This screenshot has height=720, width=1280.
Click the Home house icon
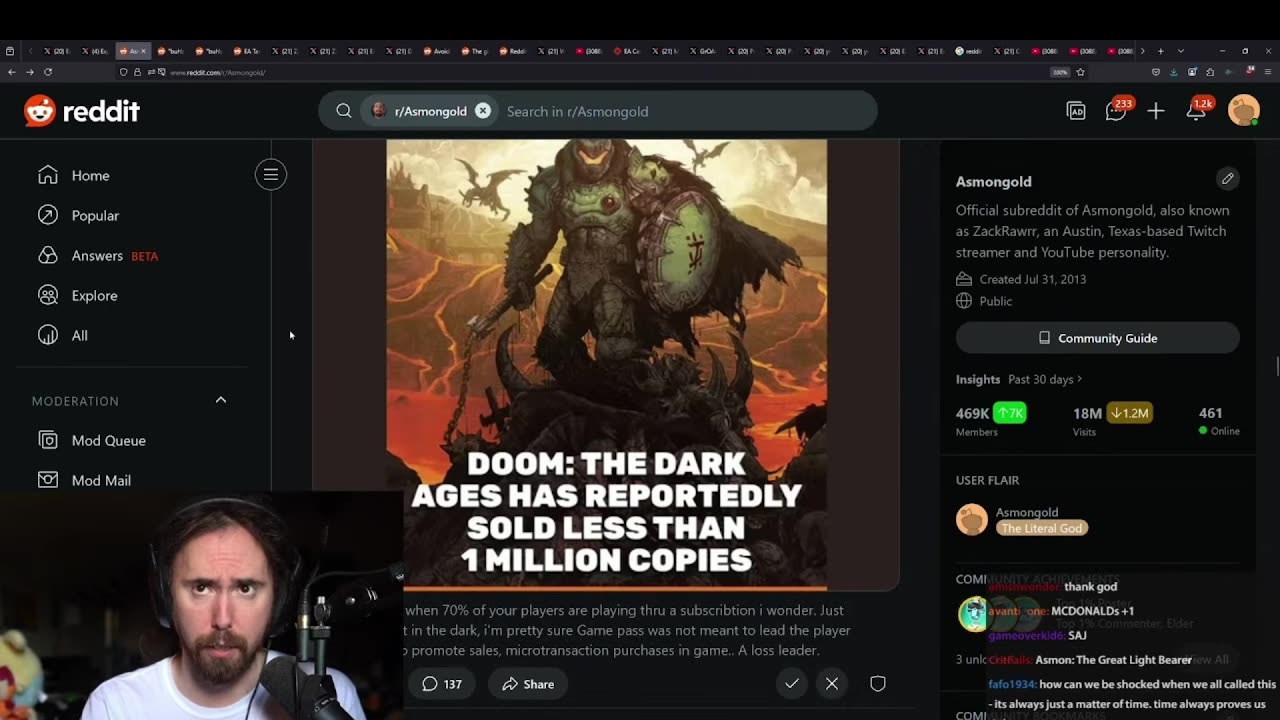click(48, 175)
